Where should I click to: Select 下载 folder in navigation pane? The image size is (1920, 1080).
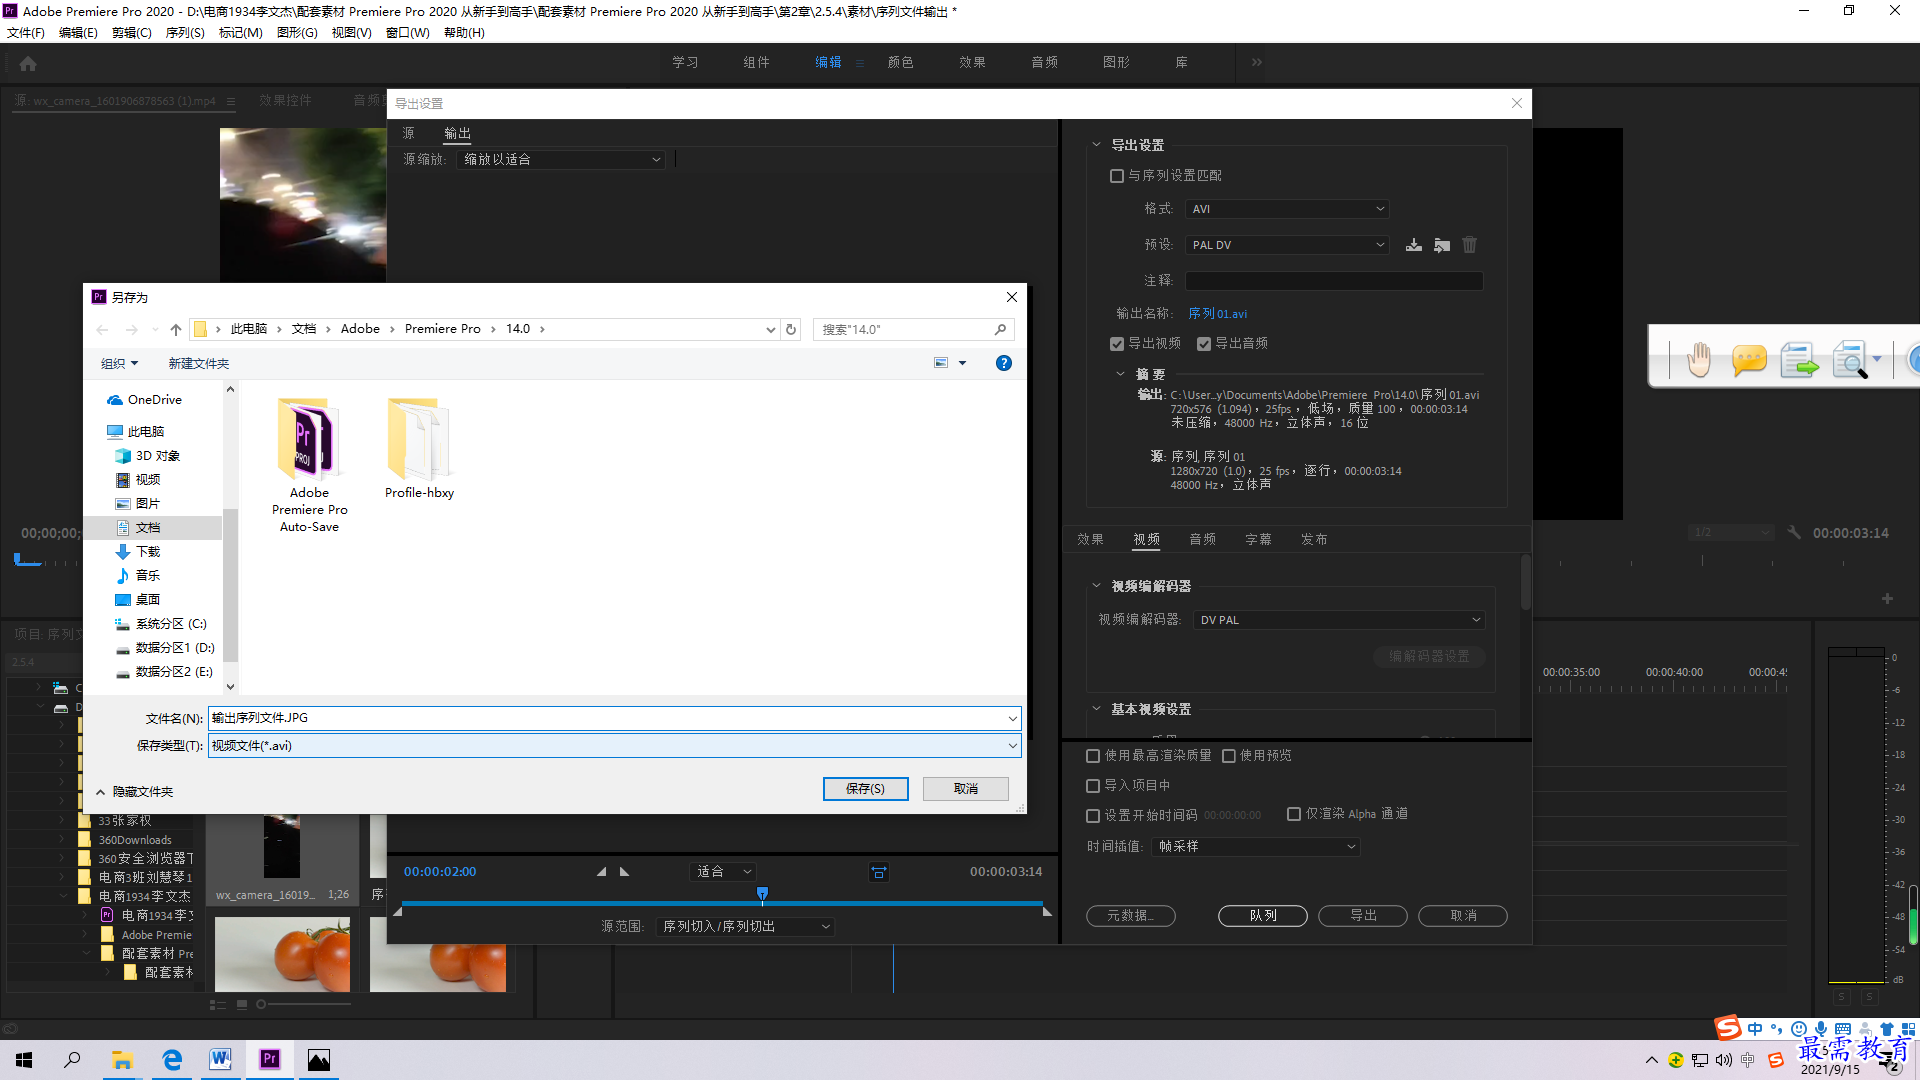coord(138,552)
